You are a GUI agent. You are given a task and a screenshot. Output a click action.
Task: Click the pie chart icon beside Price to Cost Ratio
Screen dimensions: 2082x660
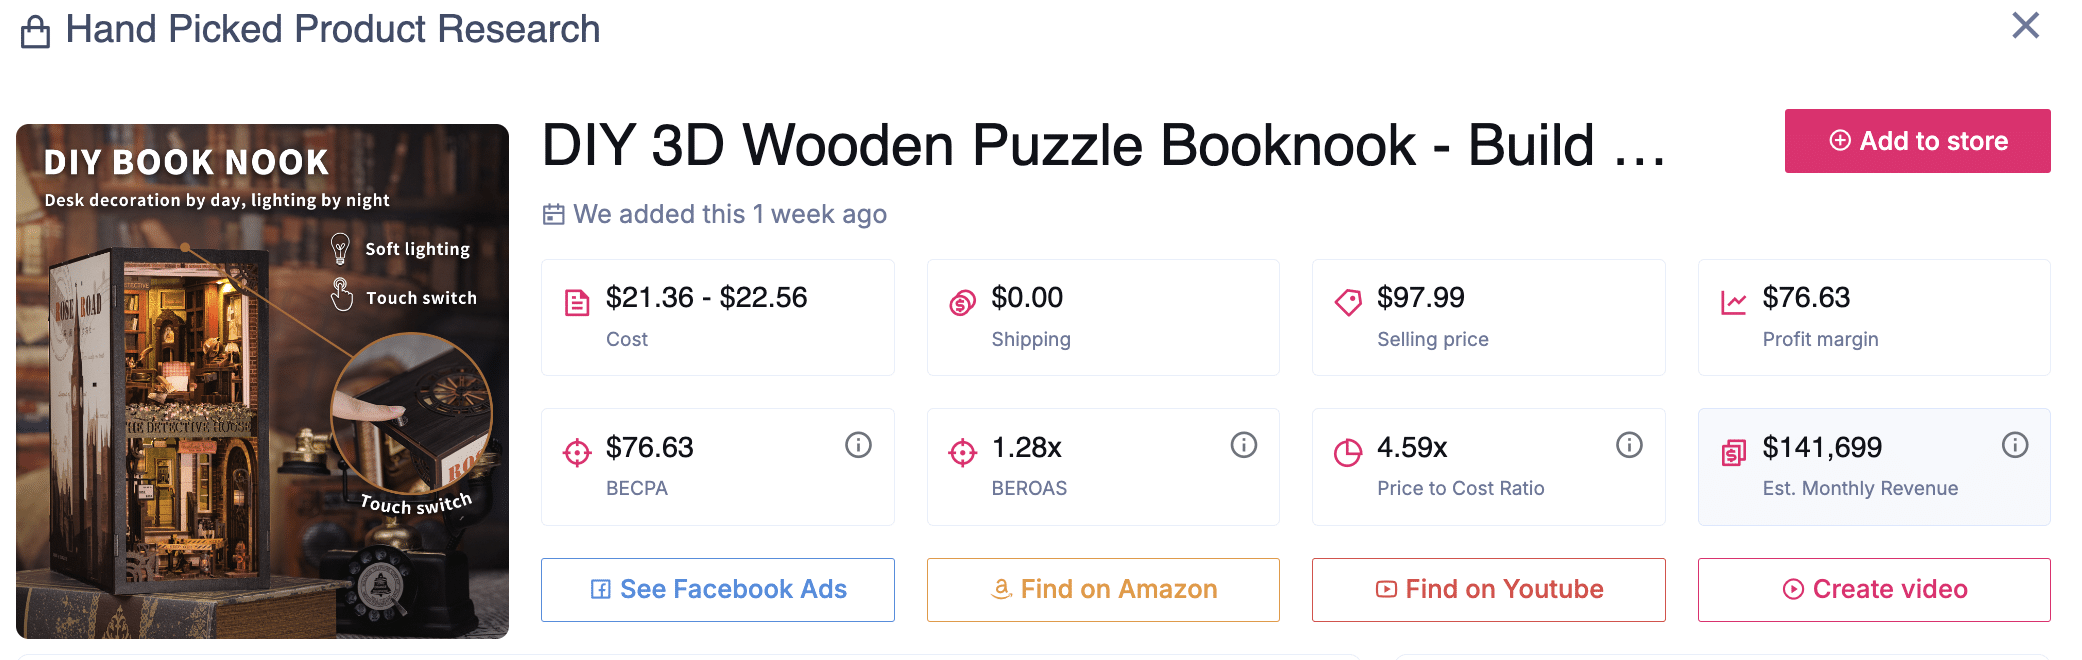(x=1348, y=451)
